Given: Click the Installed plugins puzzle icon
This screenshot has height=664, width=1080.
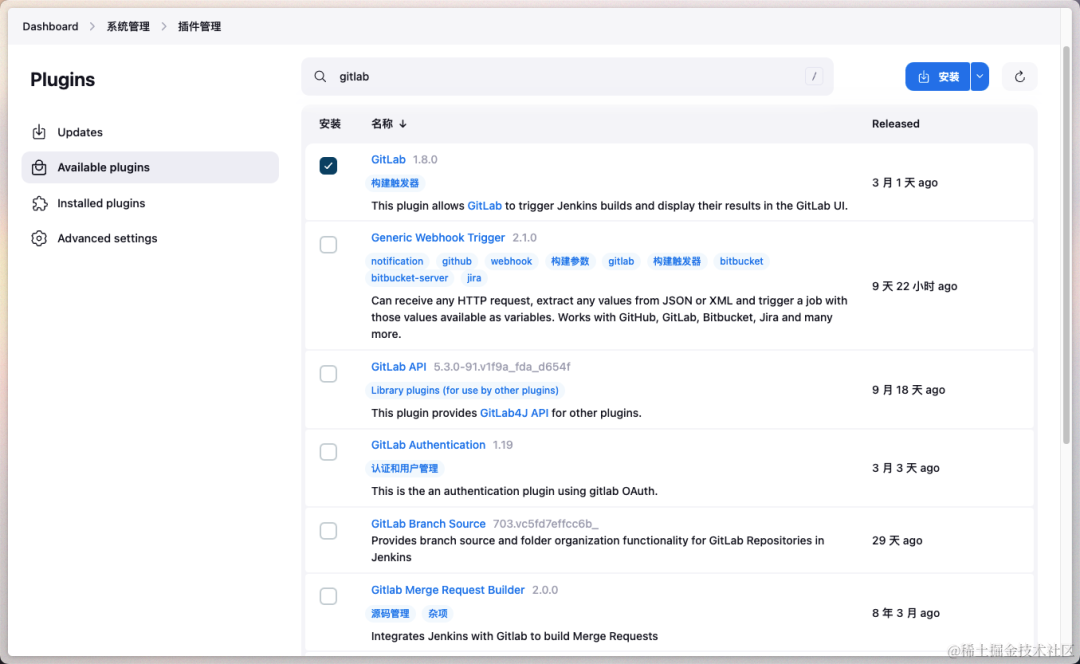Looking at the screenshot, I should 39,203.
